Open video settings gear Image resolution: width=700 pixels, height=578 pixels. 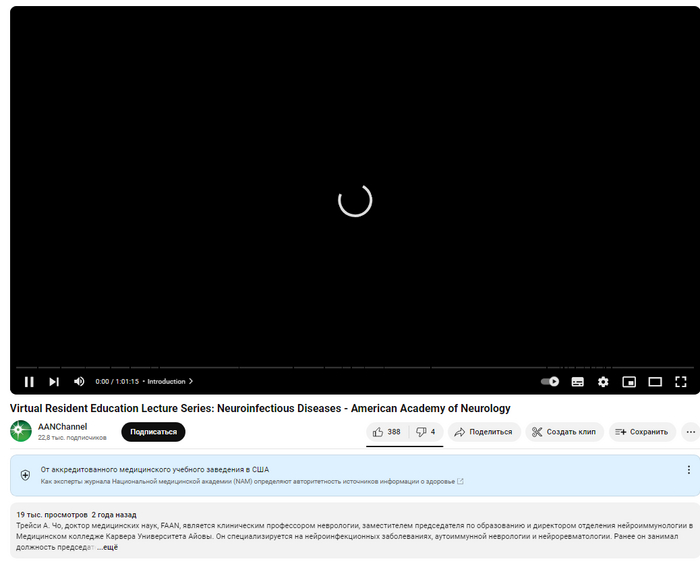(603, 382)
